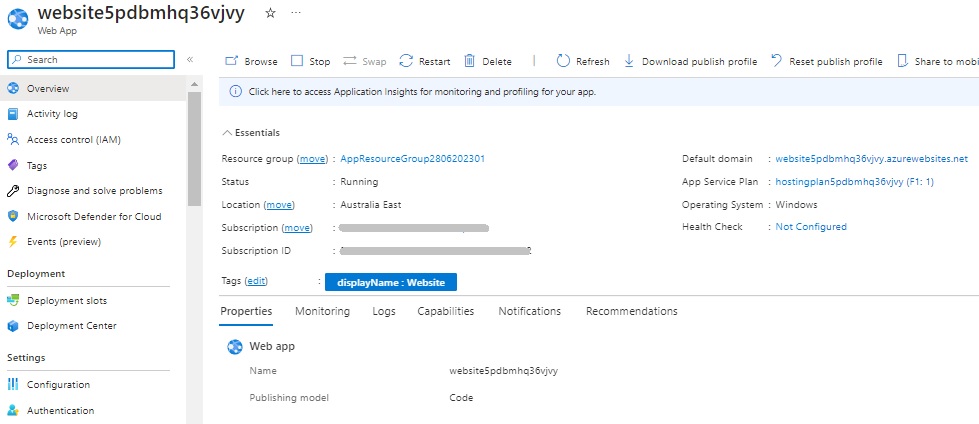979x424 pixels.
Task: Click the Activity log icon in the sidebar
Action: [x=13, y=114]
